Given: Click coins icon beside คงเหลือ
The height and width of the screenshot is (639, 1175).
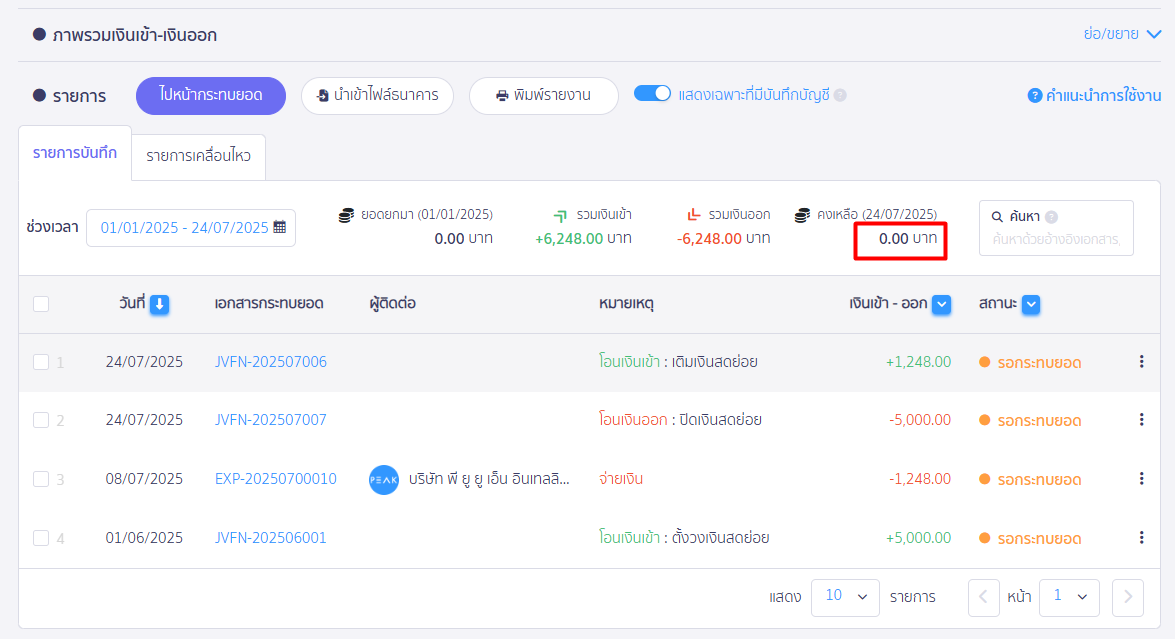Looking at the screenshot, I should point(802,215).
